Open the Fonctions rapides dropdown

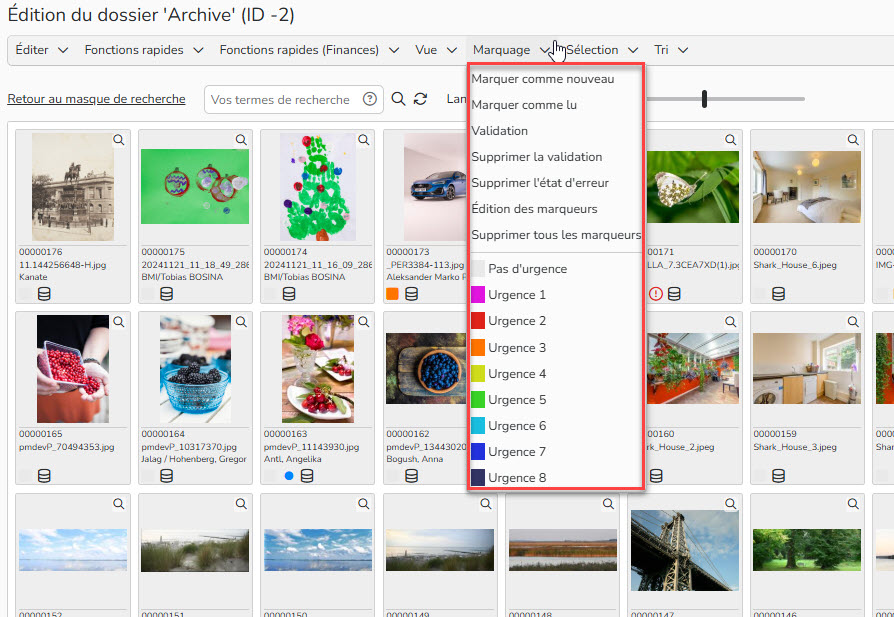coord(144,50)
